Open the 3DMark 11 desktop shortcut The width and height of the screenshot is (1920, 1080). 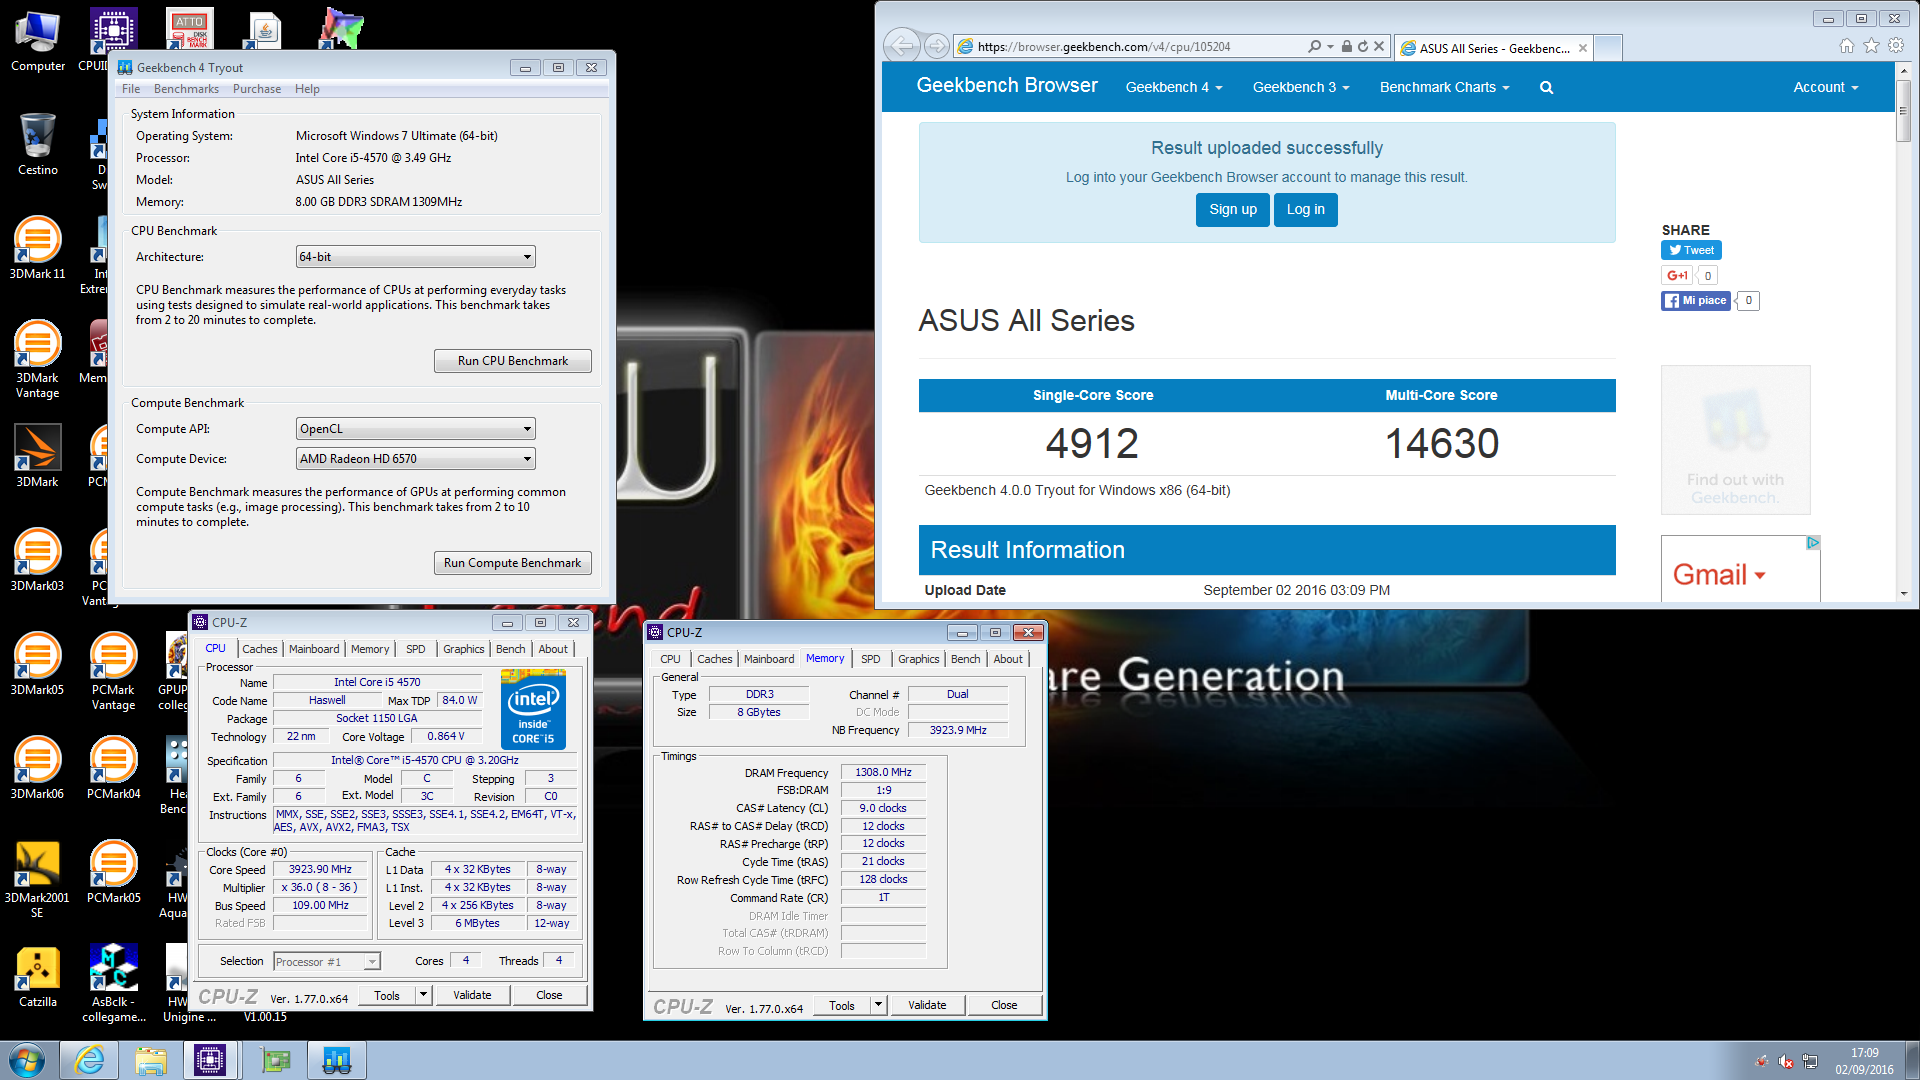[x=38, y=248]
